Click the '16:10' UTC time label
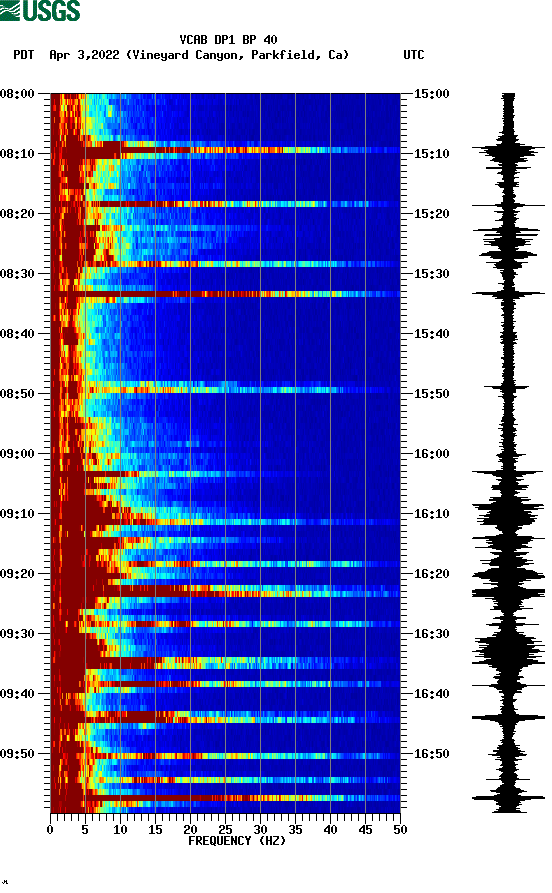 coord(431,514)
